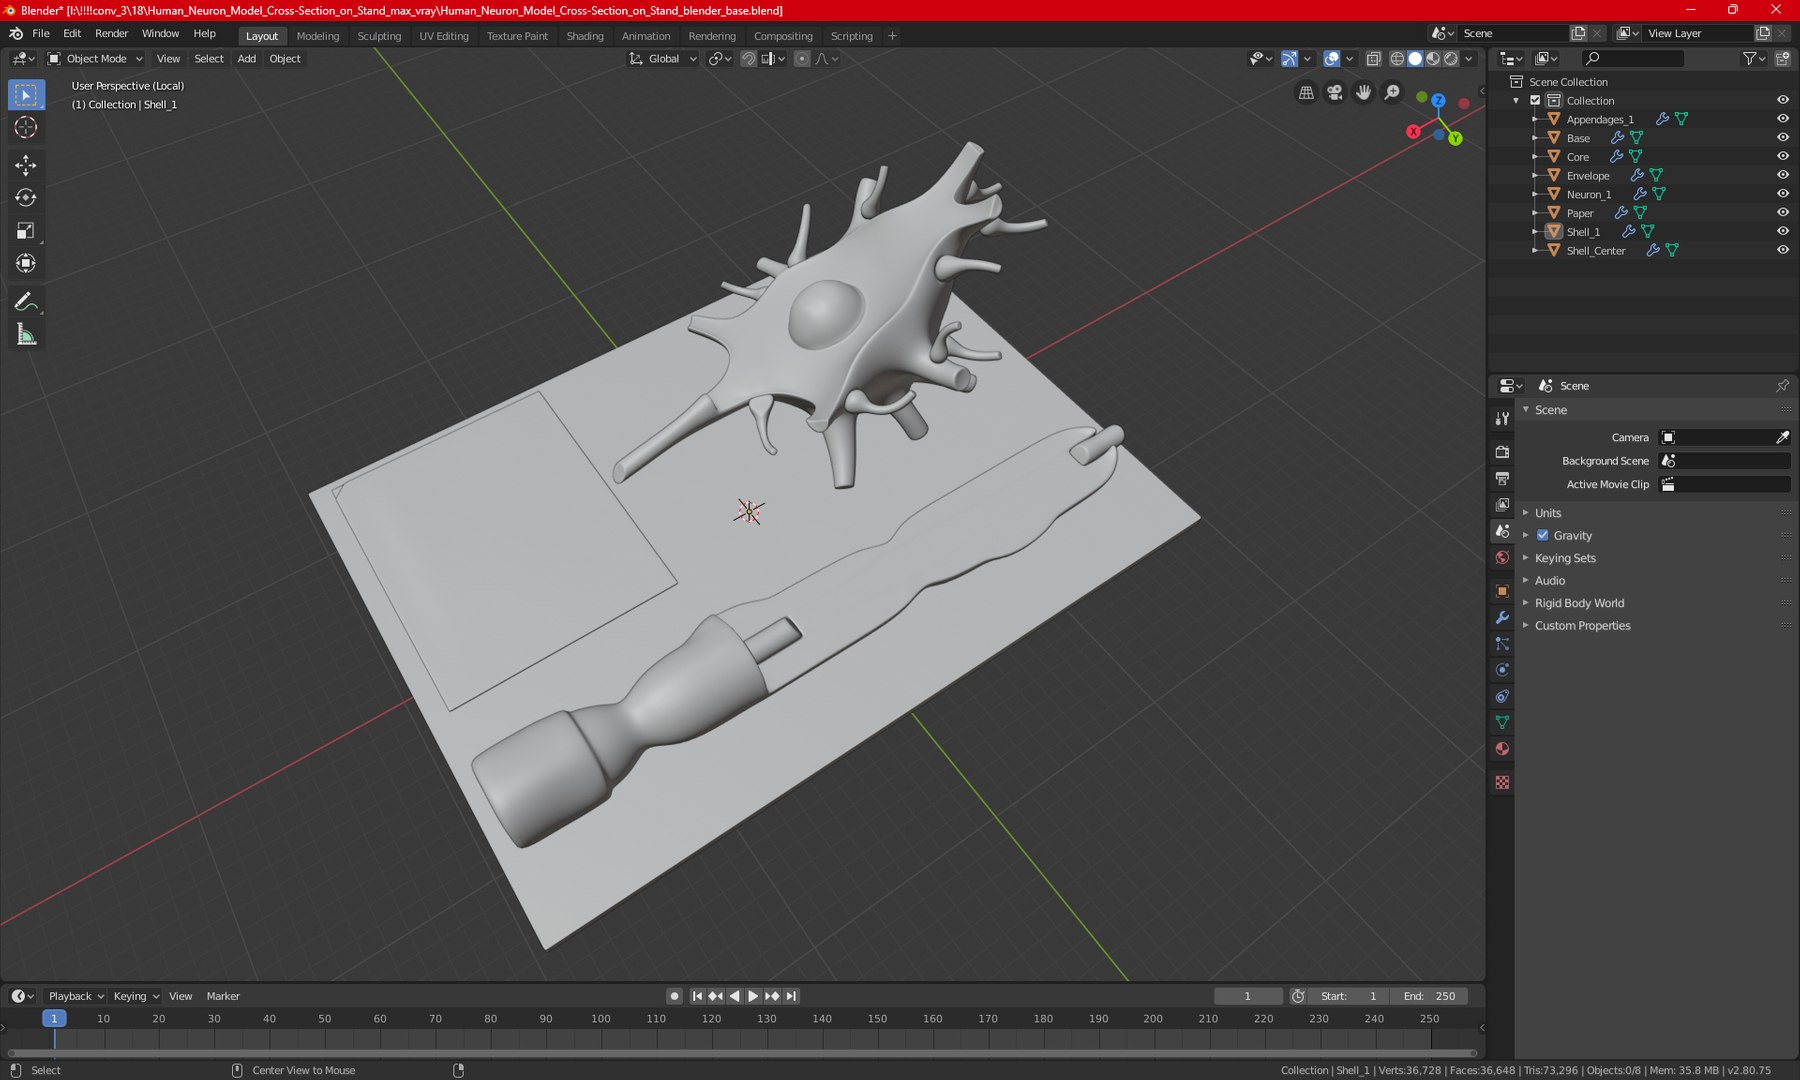1800x1080 pixels.
Task: Open the Texture properties checker tab
Action: point(1502,782)
